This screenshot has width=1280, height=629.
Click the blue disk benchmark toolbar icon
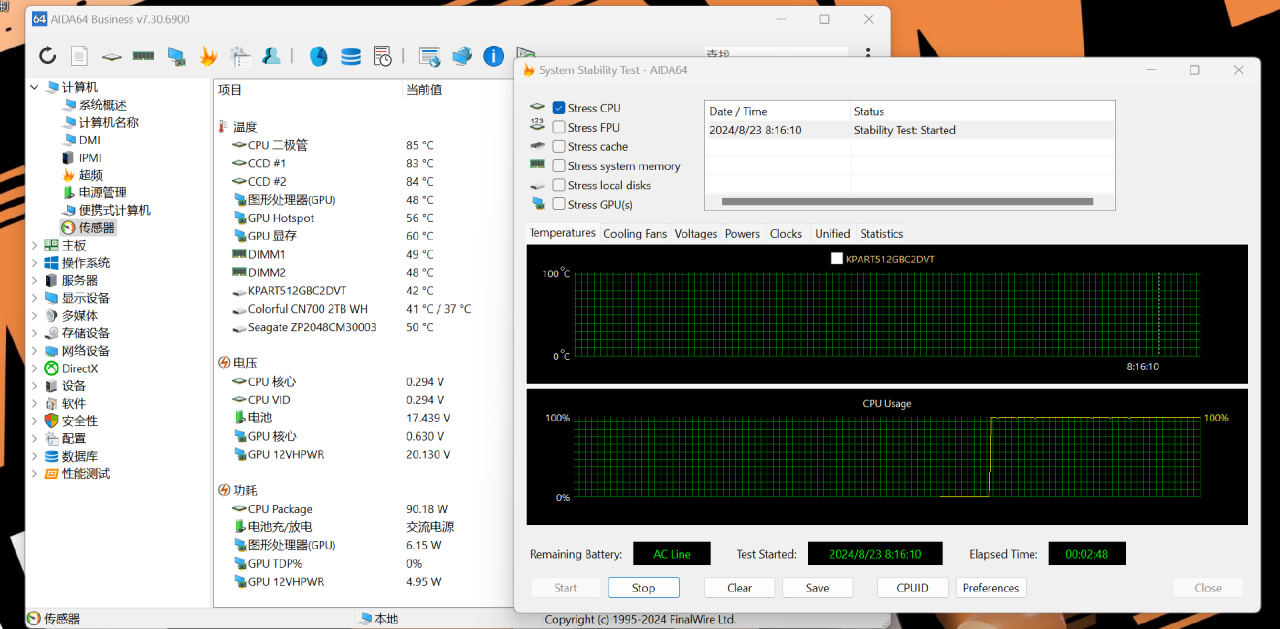point(318,56)
